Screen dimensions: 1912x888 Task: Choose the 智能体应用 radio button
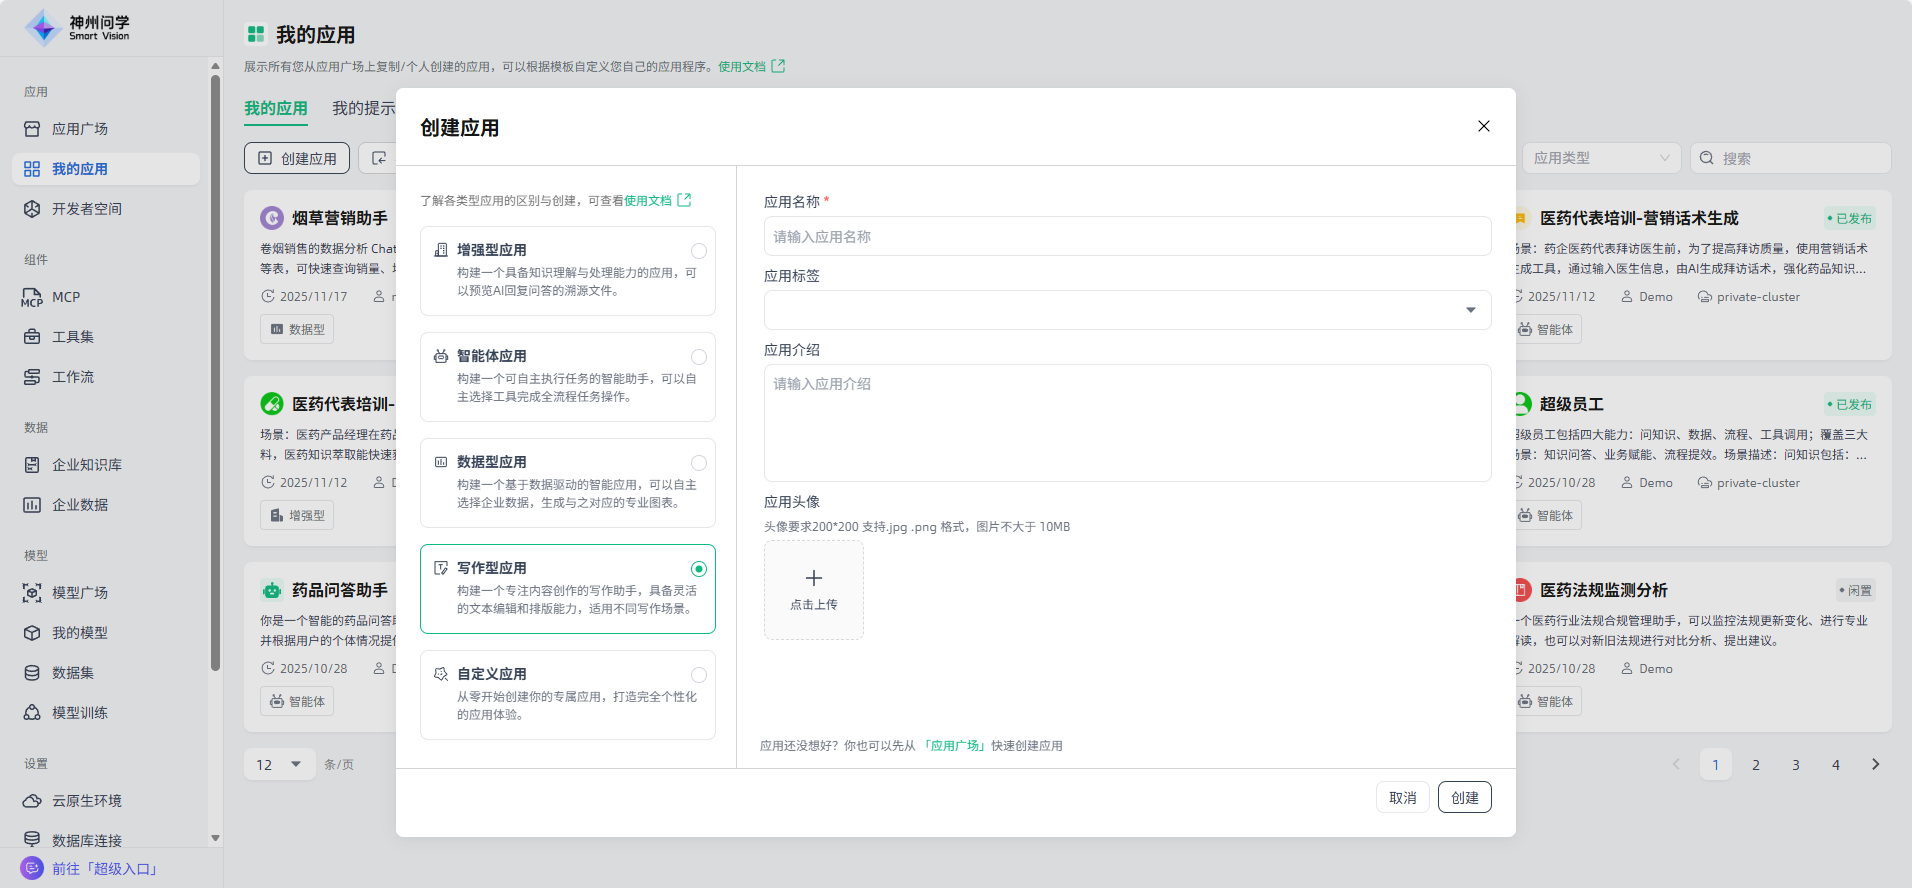[698, 357]
